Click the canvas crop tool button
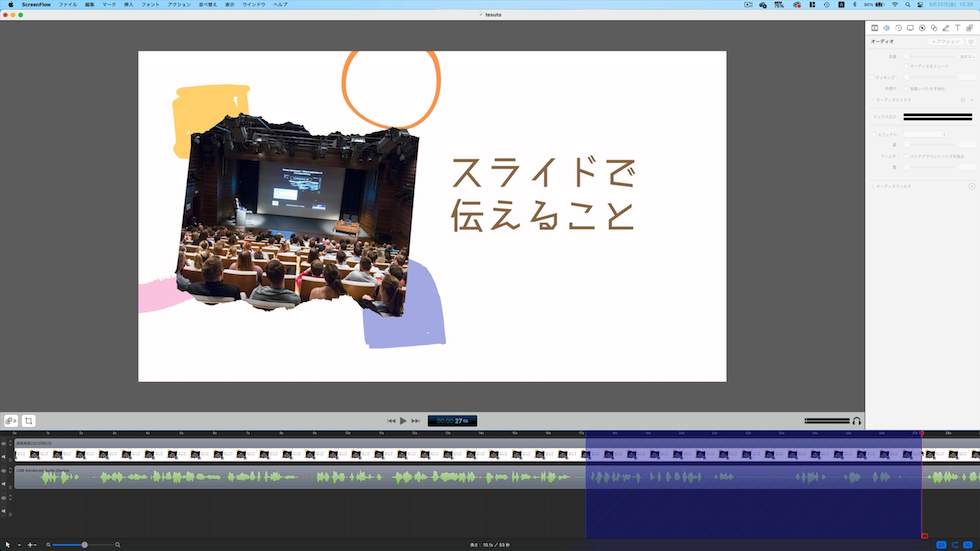Screen dimensions: 980x551 29,421
